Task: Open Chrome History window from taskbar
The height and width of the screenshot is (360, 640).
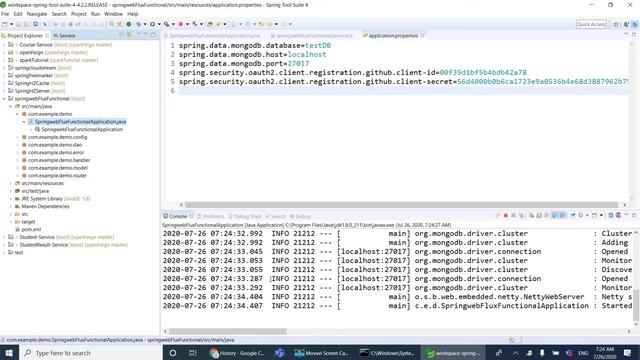Action: pos(238,353)
